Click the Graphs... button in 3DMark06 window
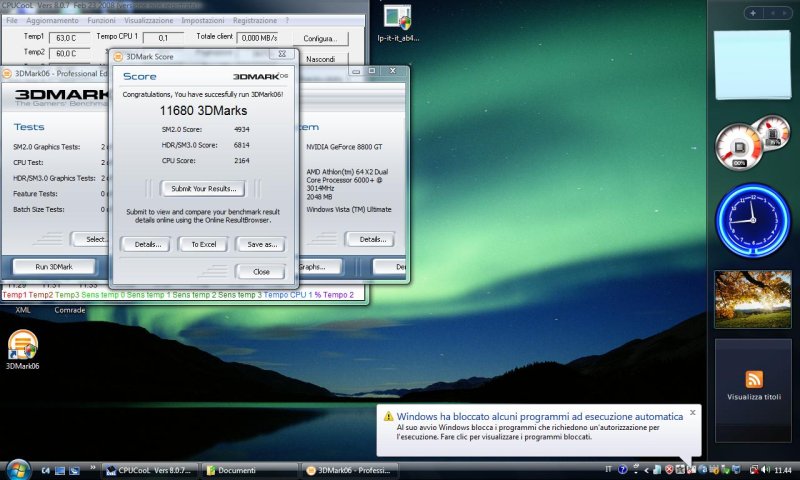800x480 pixels. (x=318, y=267)
